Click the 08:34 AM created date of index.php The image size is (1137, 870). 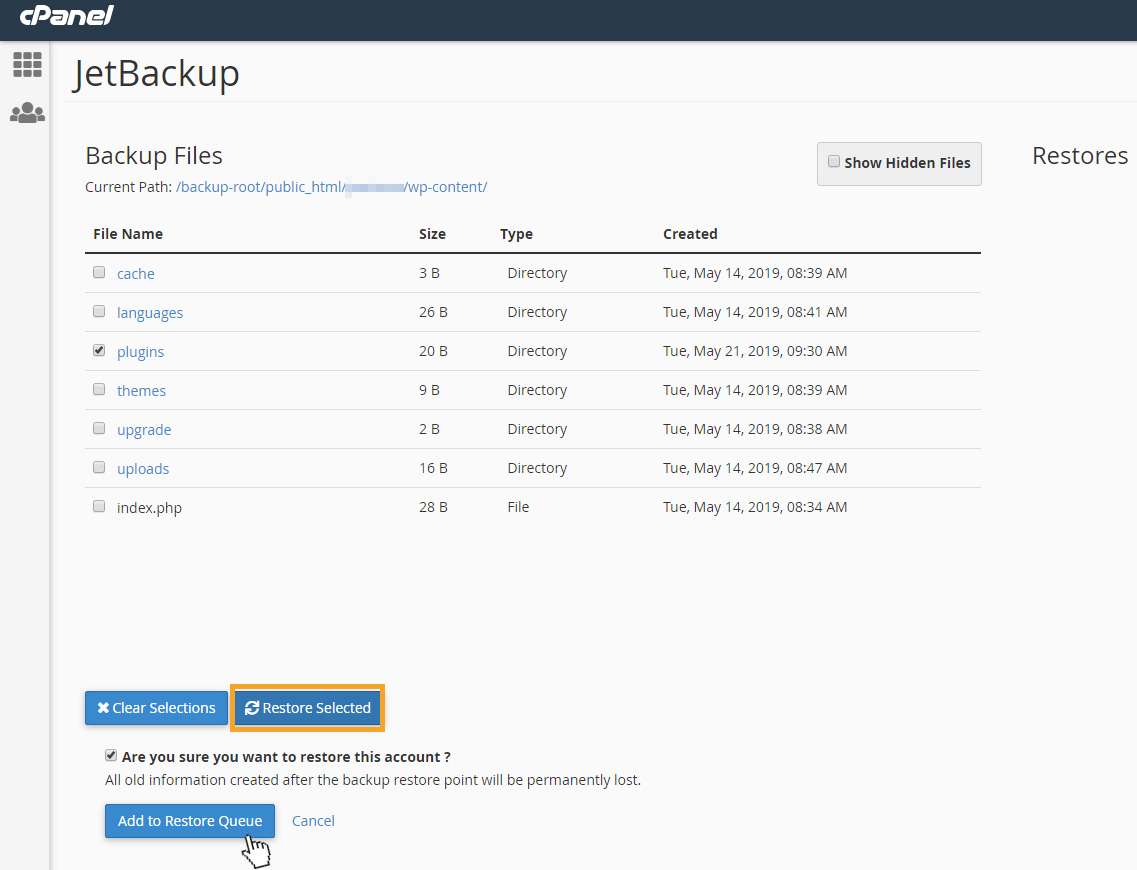(755, 507)
